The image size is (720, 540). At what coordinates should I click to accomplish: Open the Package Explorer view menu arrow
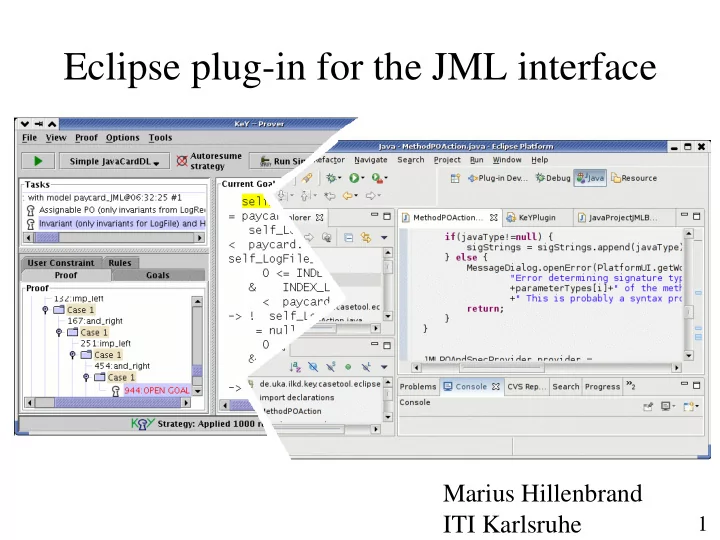pos(384,237)
